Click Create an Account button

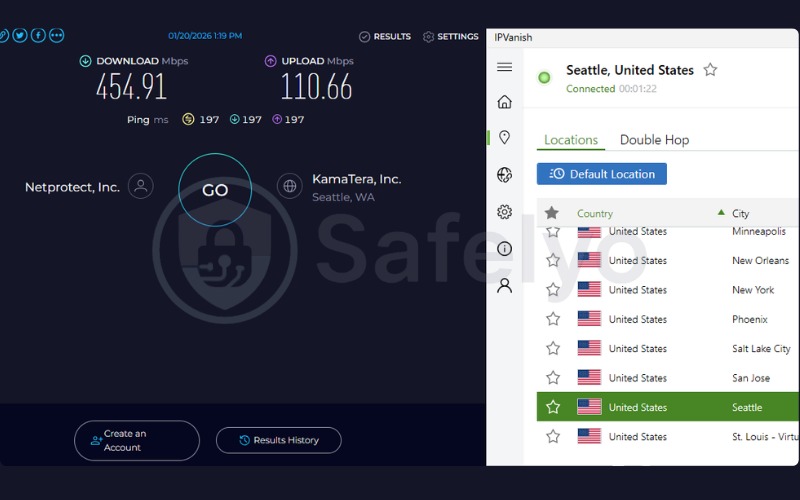(137, 440)
